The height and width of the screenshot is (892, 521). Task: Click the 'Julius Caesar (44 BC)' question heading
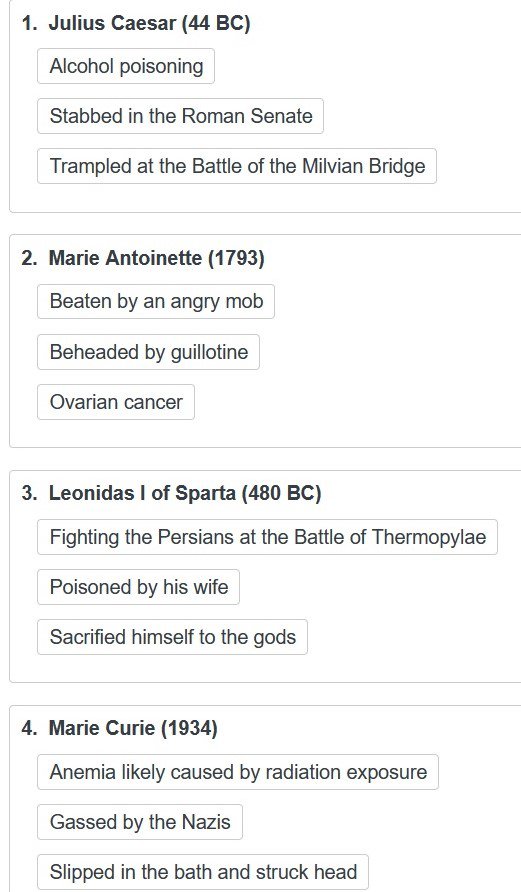click(150, 23)
